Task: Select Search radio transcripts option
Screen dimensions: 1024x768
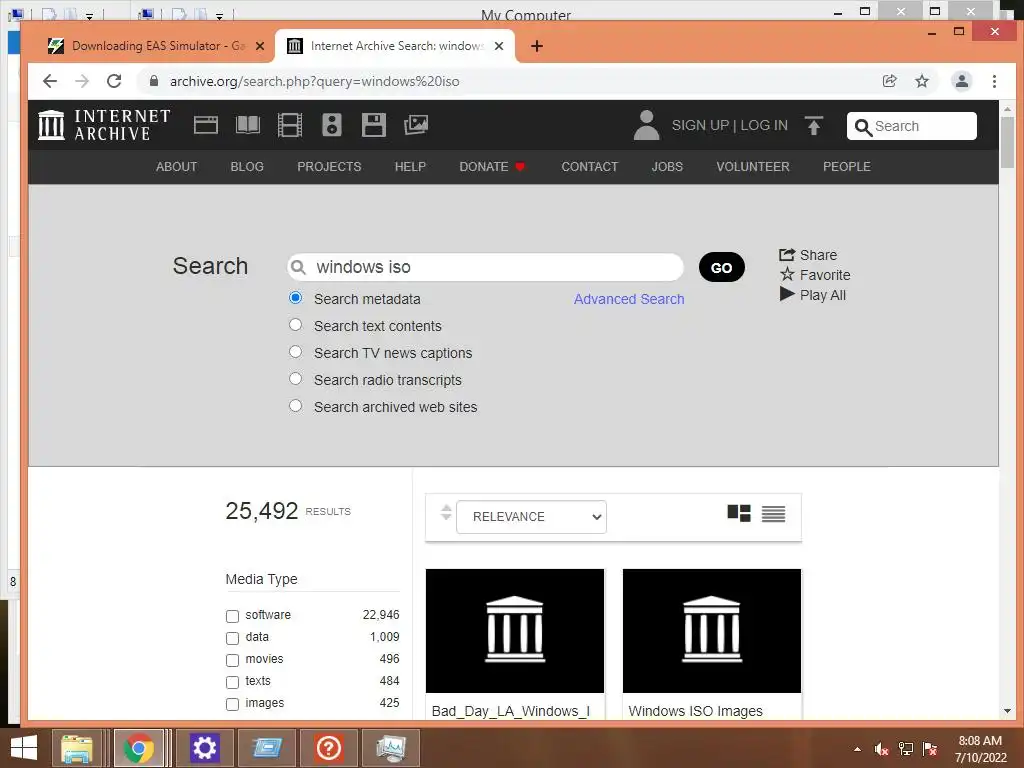Action: pos(296,379)
